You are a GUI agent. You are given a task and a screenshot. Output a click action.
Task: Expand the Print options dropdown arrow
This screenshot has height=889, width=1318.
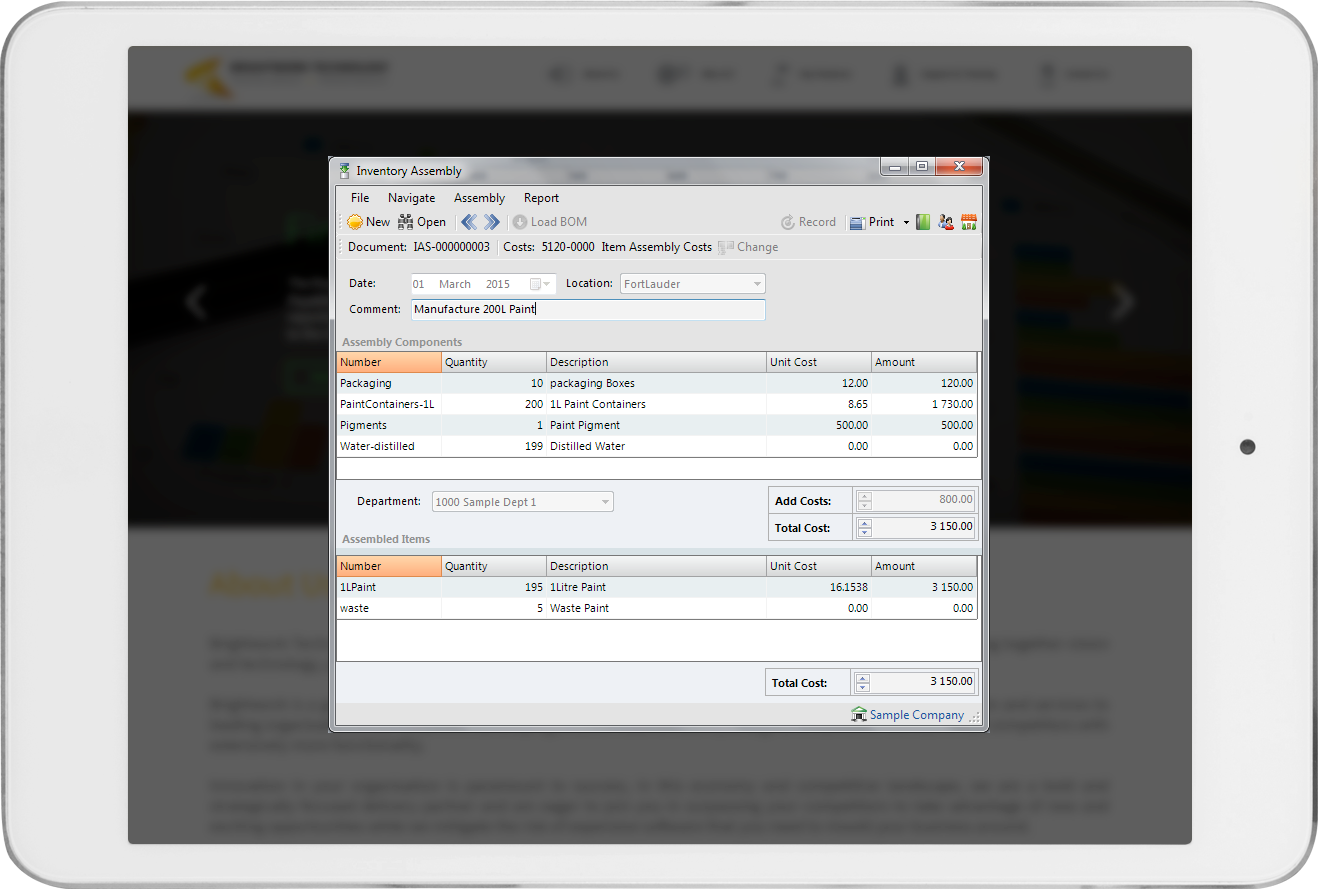[906, 222]
